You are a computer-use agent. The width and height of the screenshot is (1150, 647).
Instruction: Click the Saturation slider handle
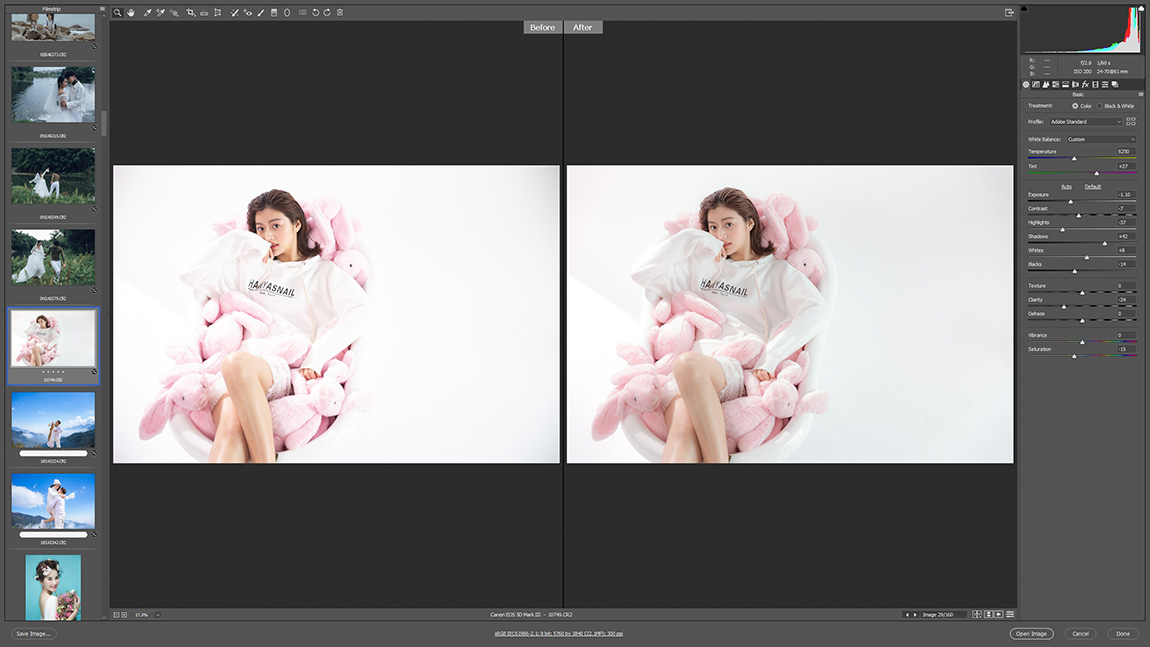coord(1074,357)
